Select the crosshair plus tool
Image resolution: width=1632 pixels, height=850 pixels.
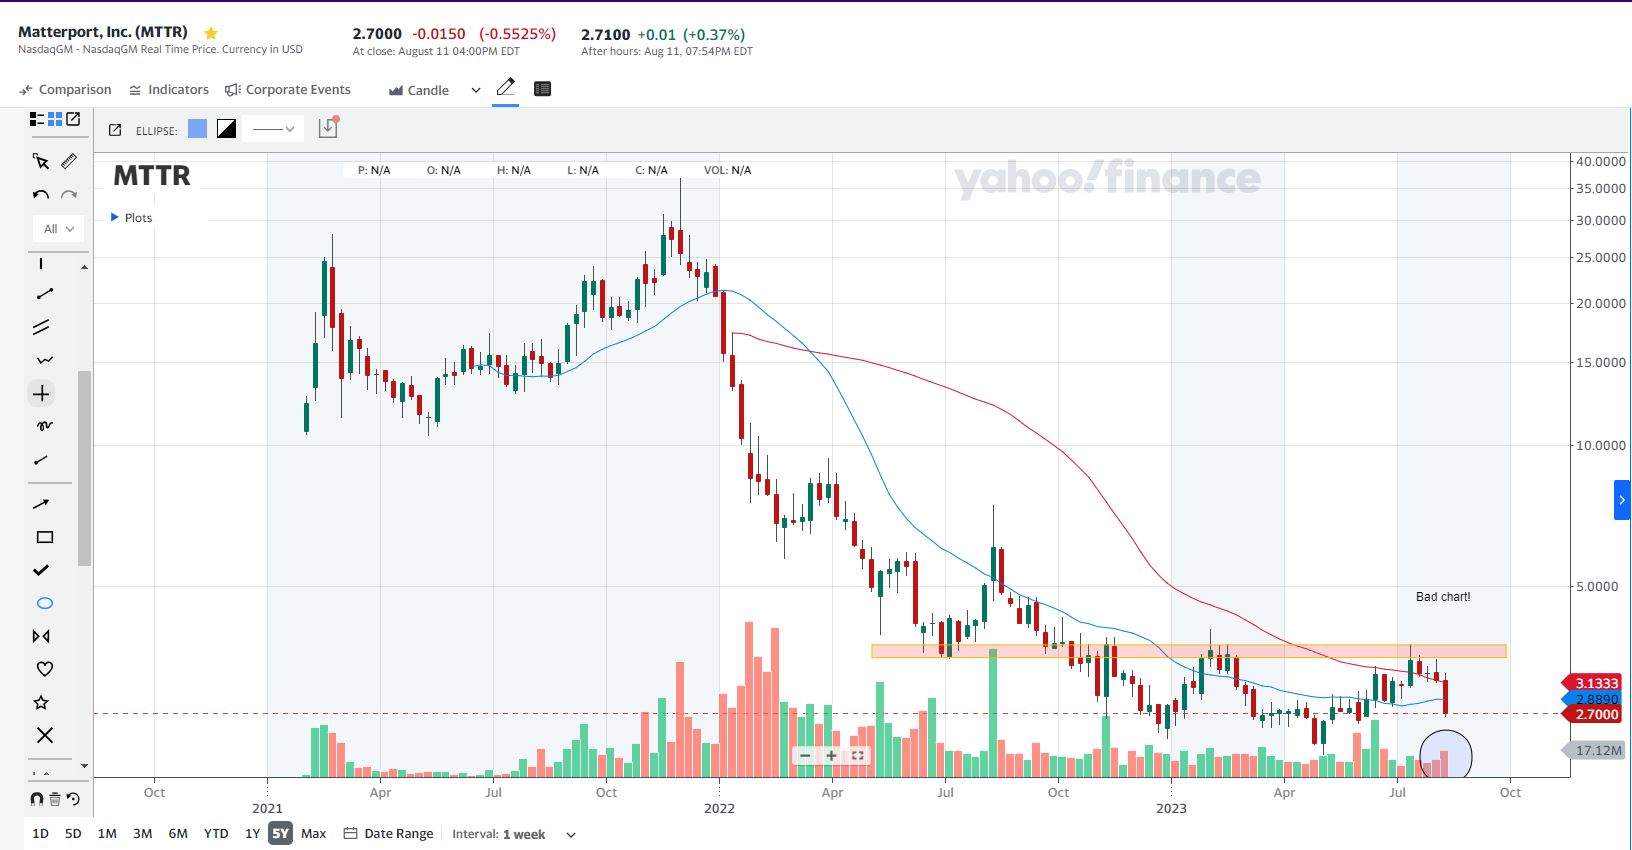[x=41, y=394]
